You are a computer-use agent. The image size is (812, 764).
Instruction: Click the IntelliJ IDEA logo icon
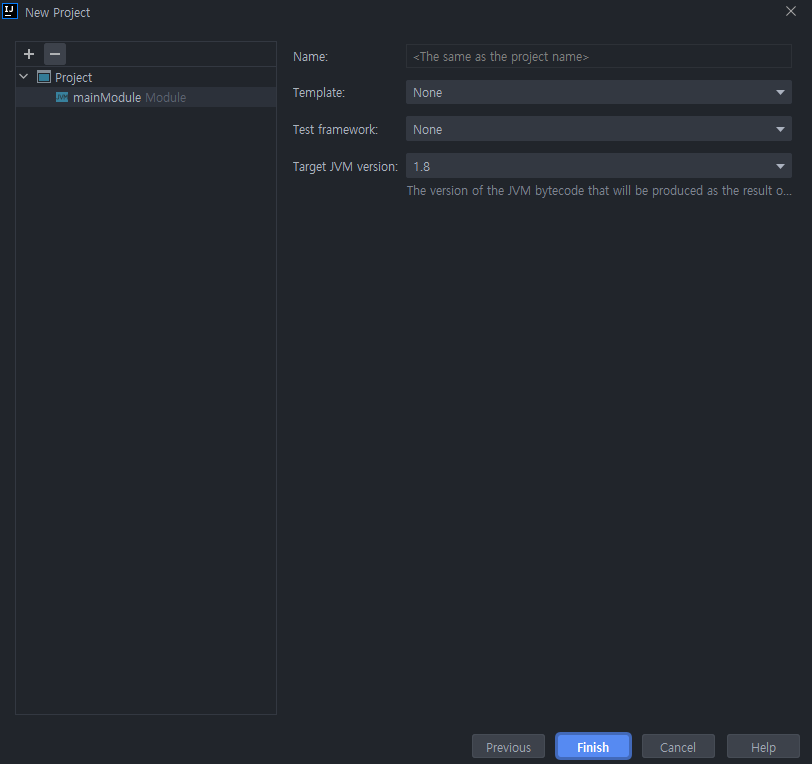pyautogui.click(x=10, y=11)
